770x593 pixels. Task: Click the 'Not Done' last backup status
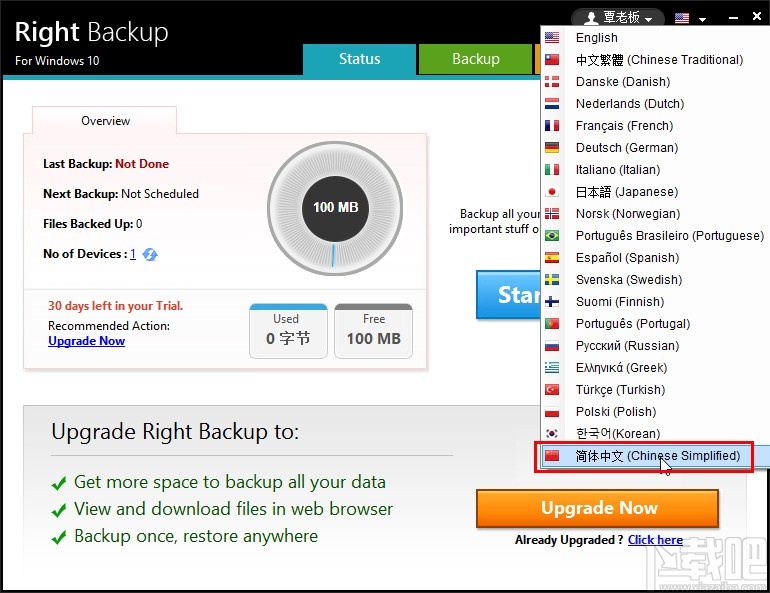[142, 164]
